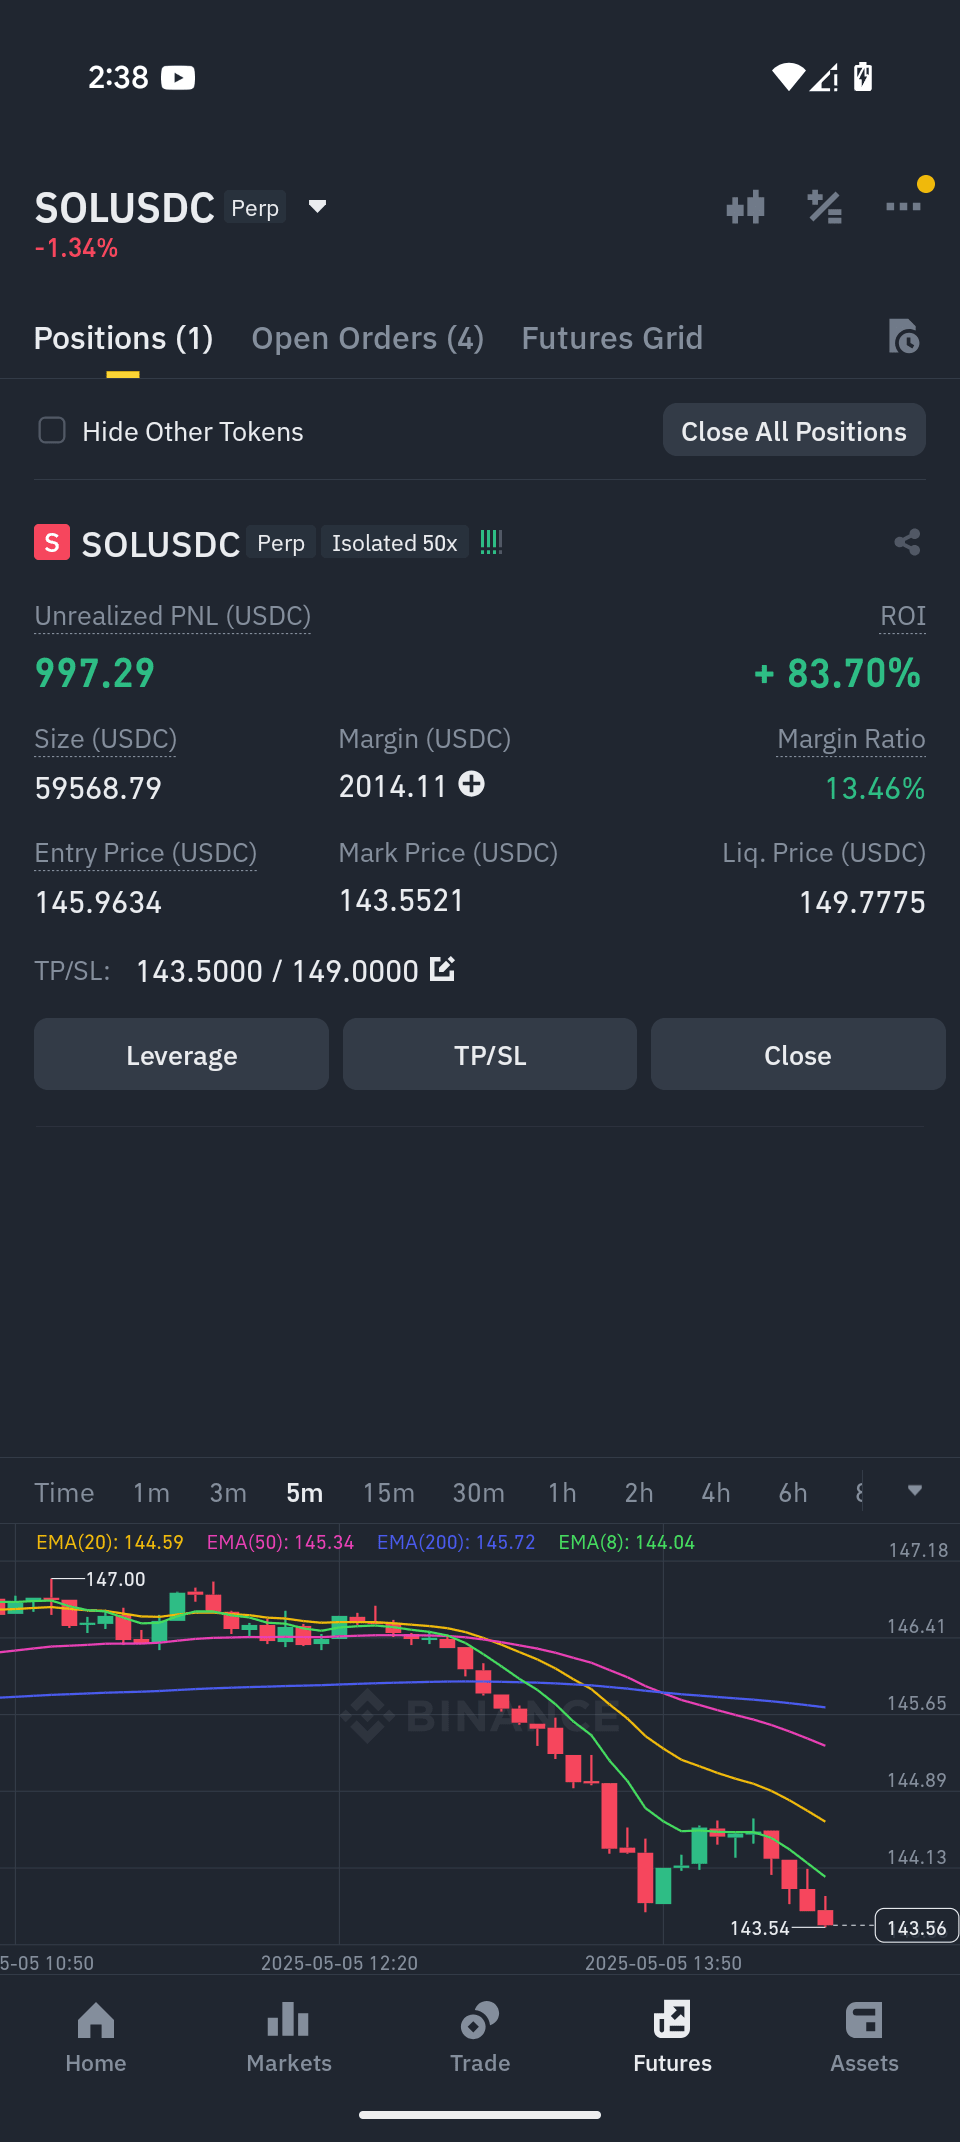Select the 6h chart interval
This screenshot has height=2142, width=960.
(x=793, y=1492)
